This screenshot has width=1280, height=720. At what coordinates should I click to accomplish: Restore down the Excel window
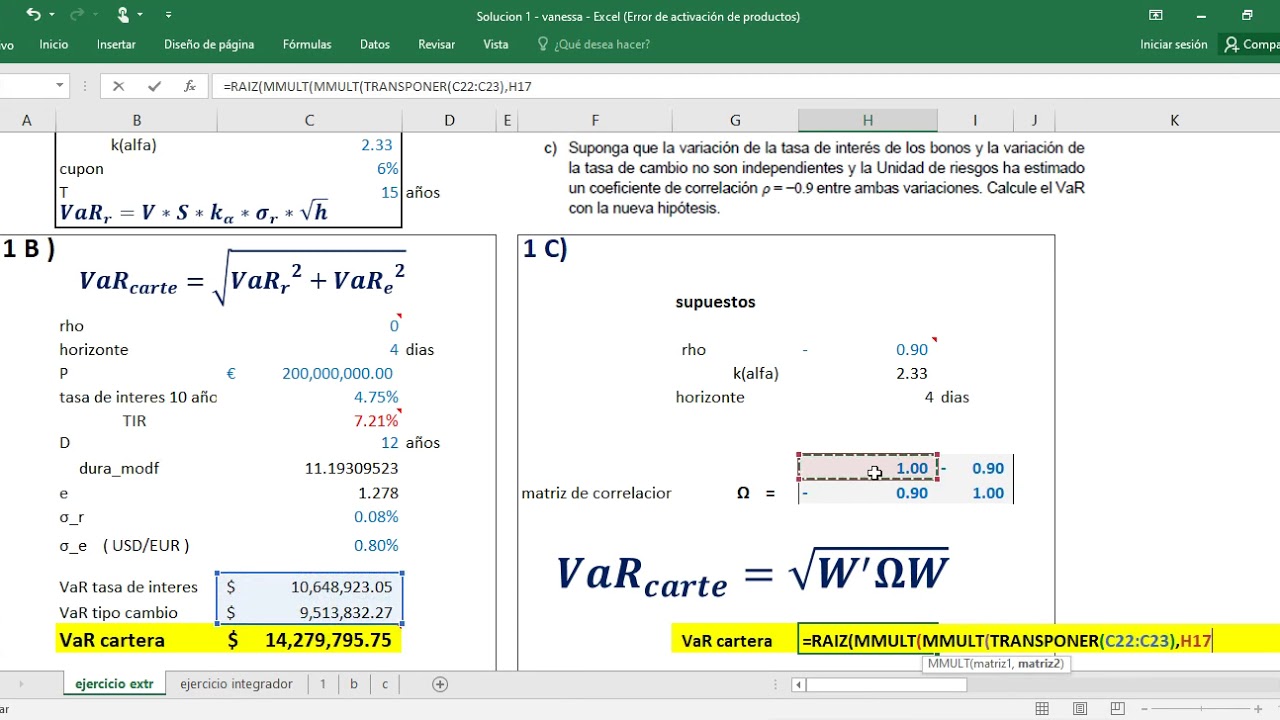[x=1247, y=15]
